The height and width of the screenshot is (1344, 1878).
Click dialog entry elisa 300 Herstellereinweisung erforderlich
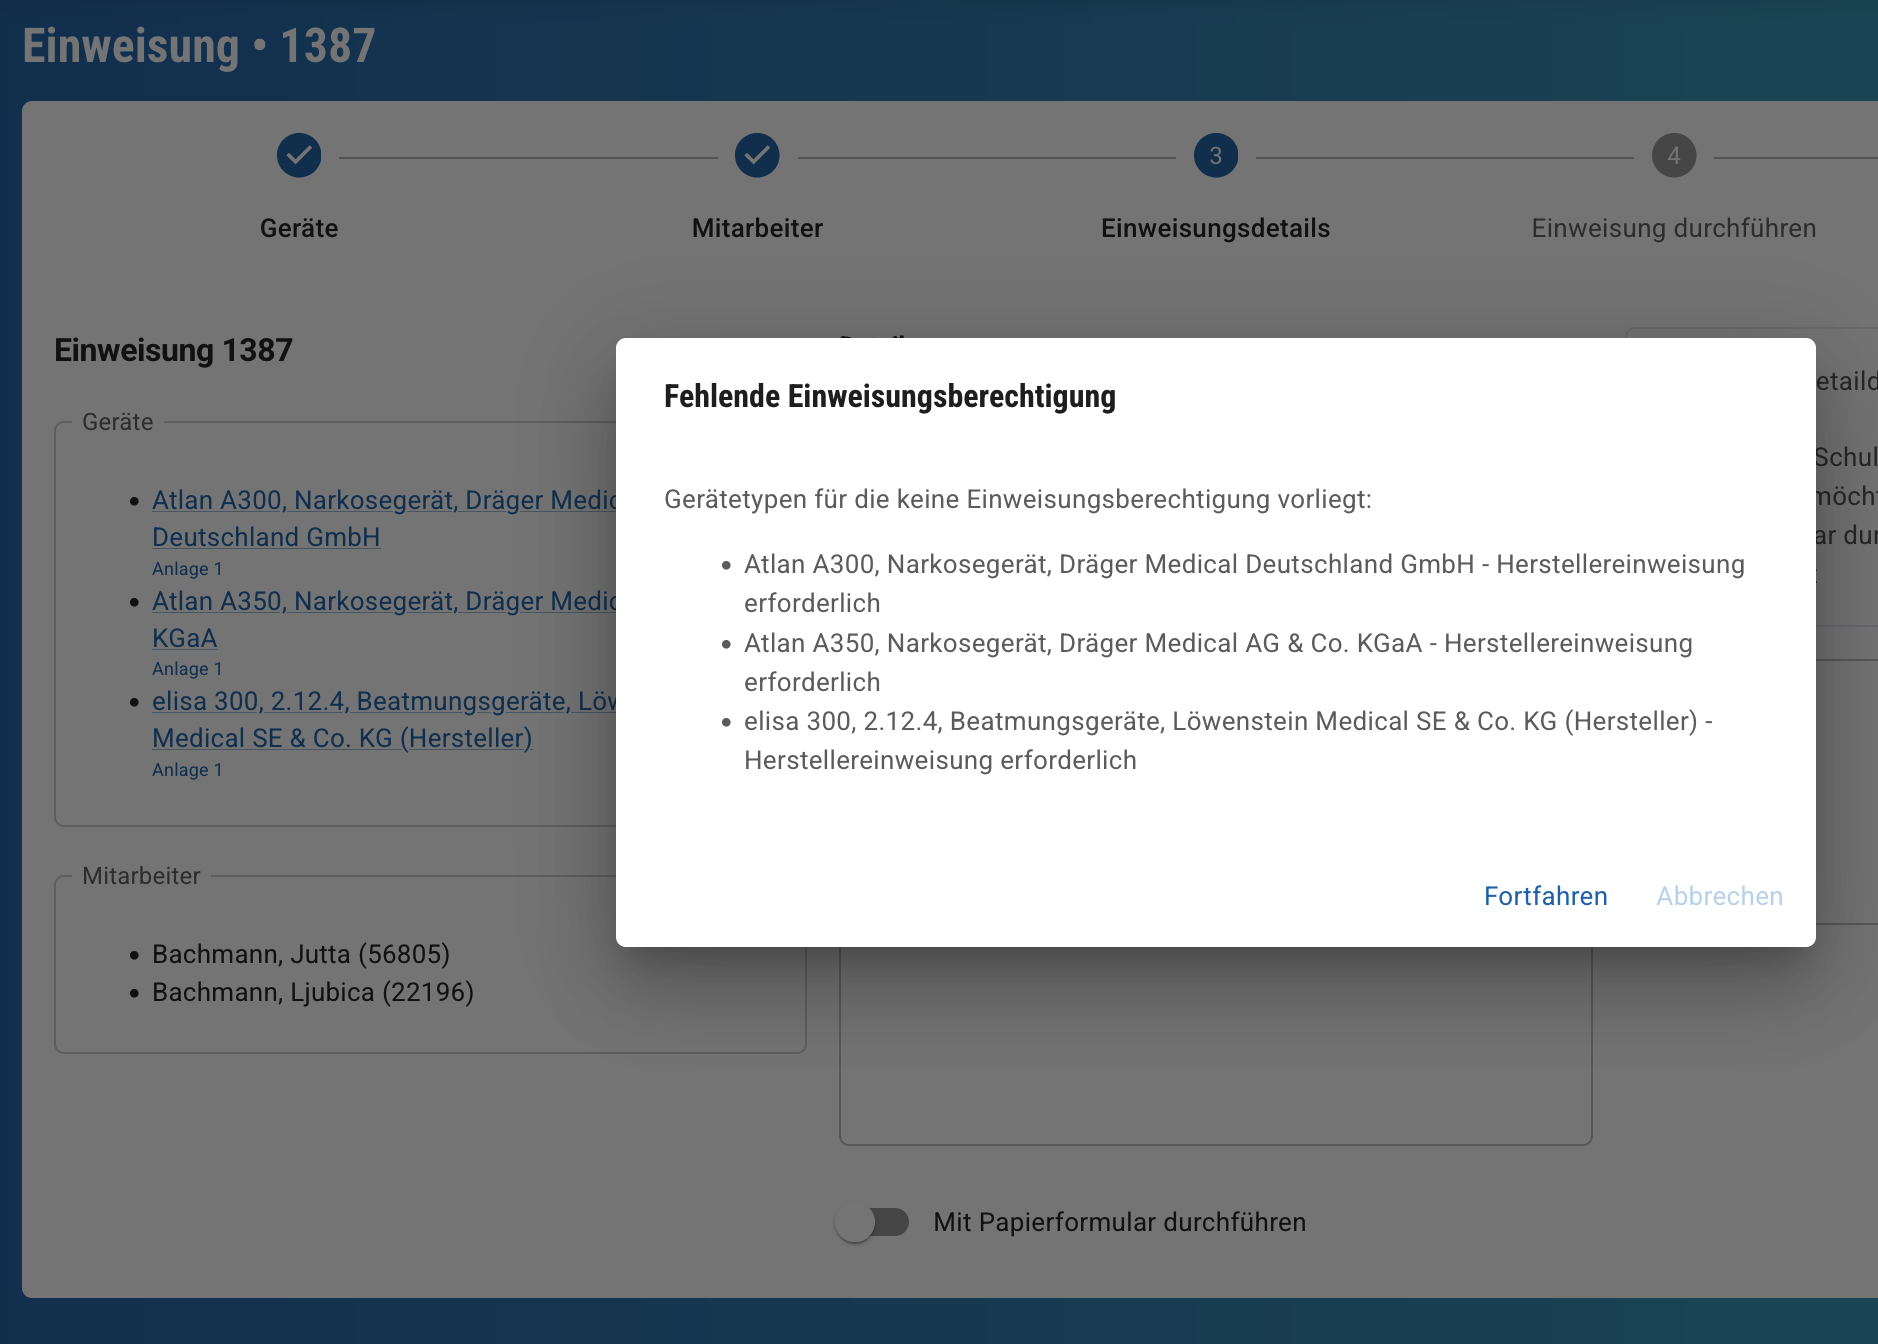click(1228, 740)
